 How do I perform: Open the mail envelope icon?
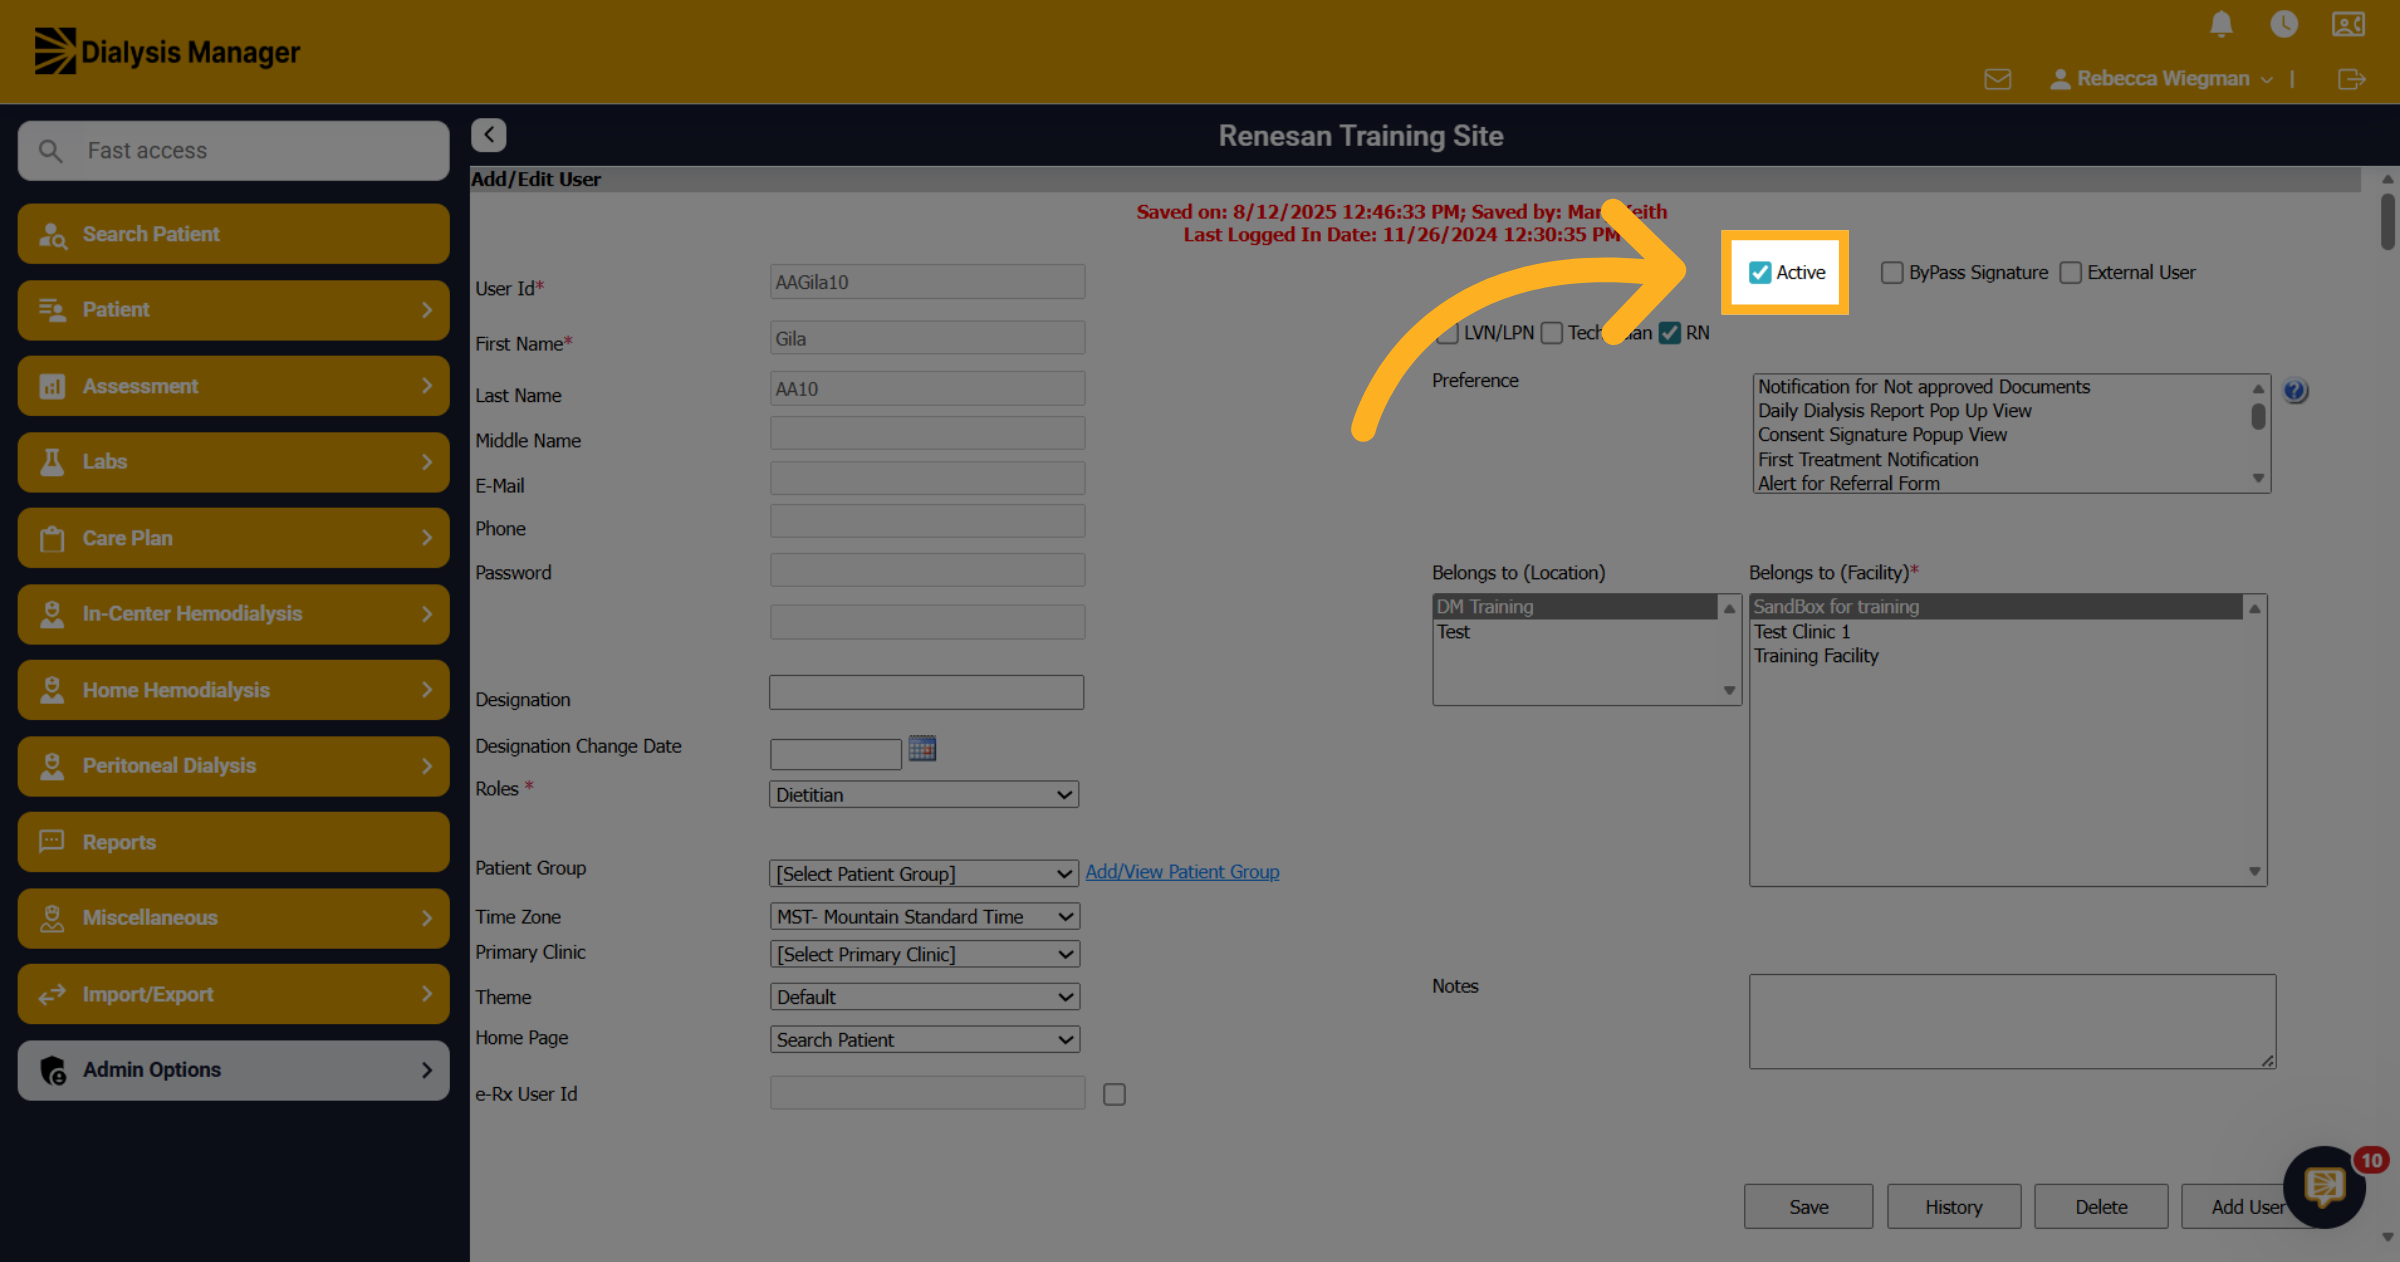pos(1998,79)
